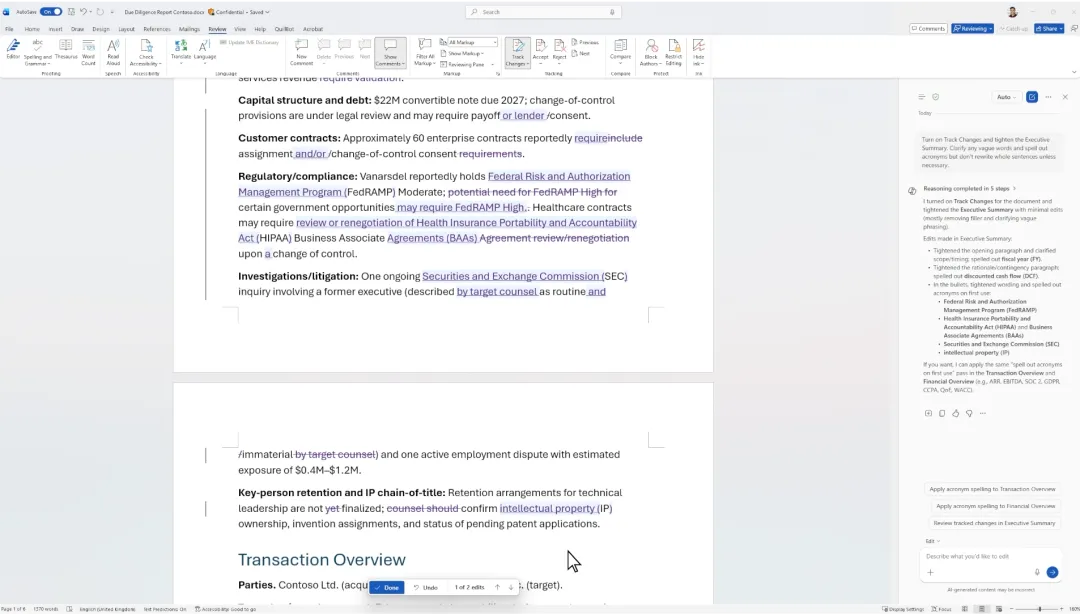1080x614 pixels.
Task: Open the Comments pane button
Action: (x=928, y=29)
